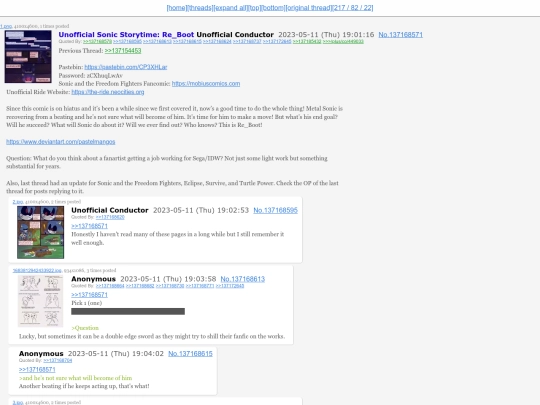Jump using the [top] navigation link
540x405 pixels.
pos(254,8)
